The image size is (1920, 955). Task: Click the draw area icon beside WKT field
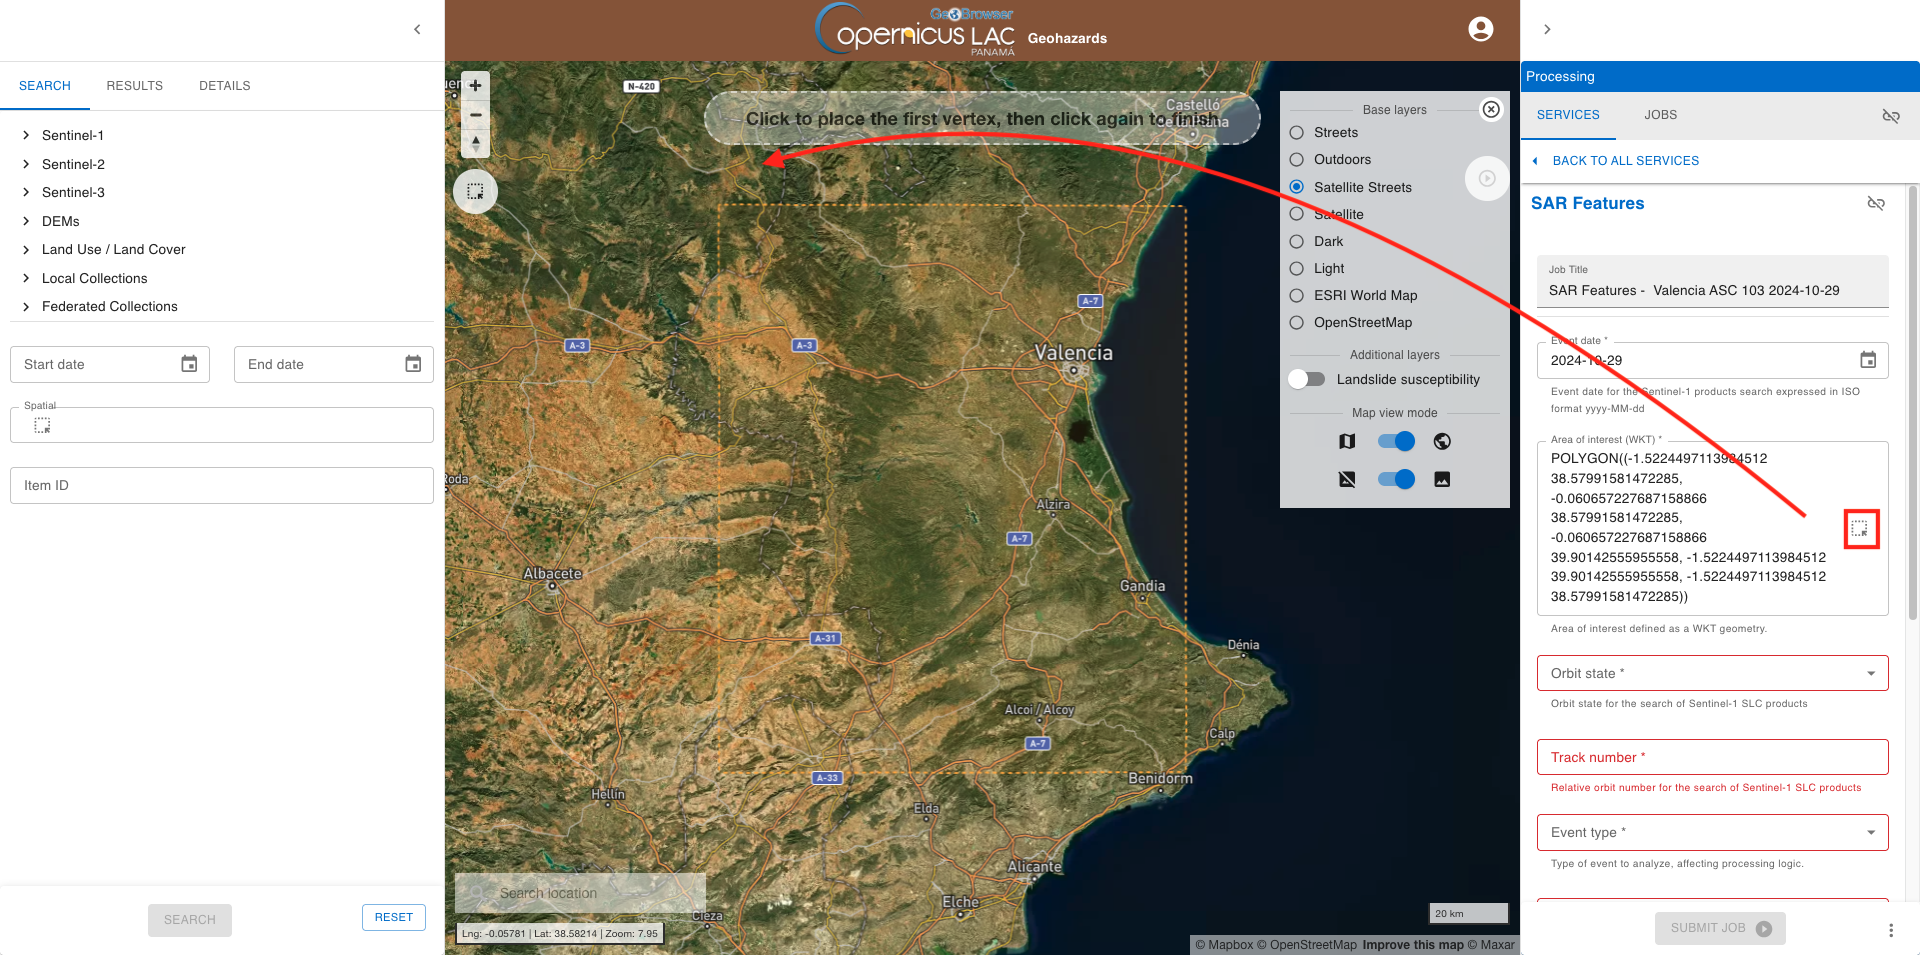[x=1860, y=529]
